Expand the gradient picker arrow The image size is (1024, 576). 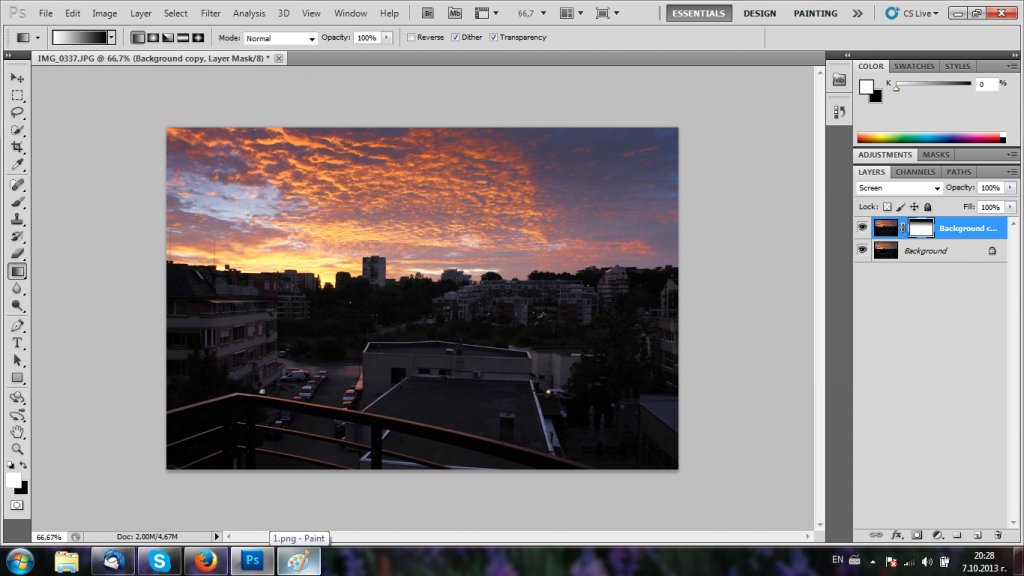[x=111, y=37]
